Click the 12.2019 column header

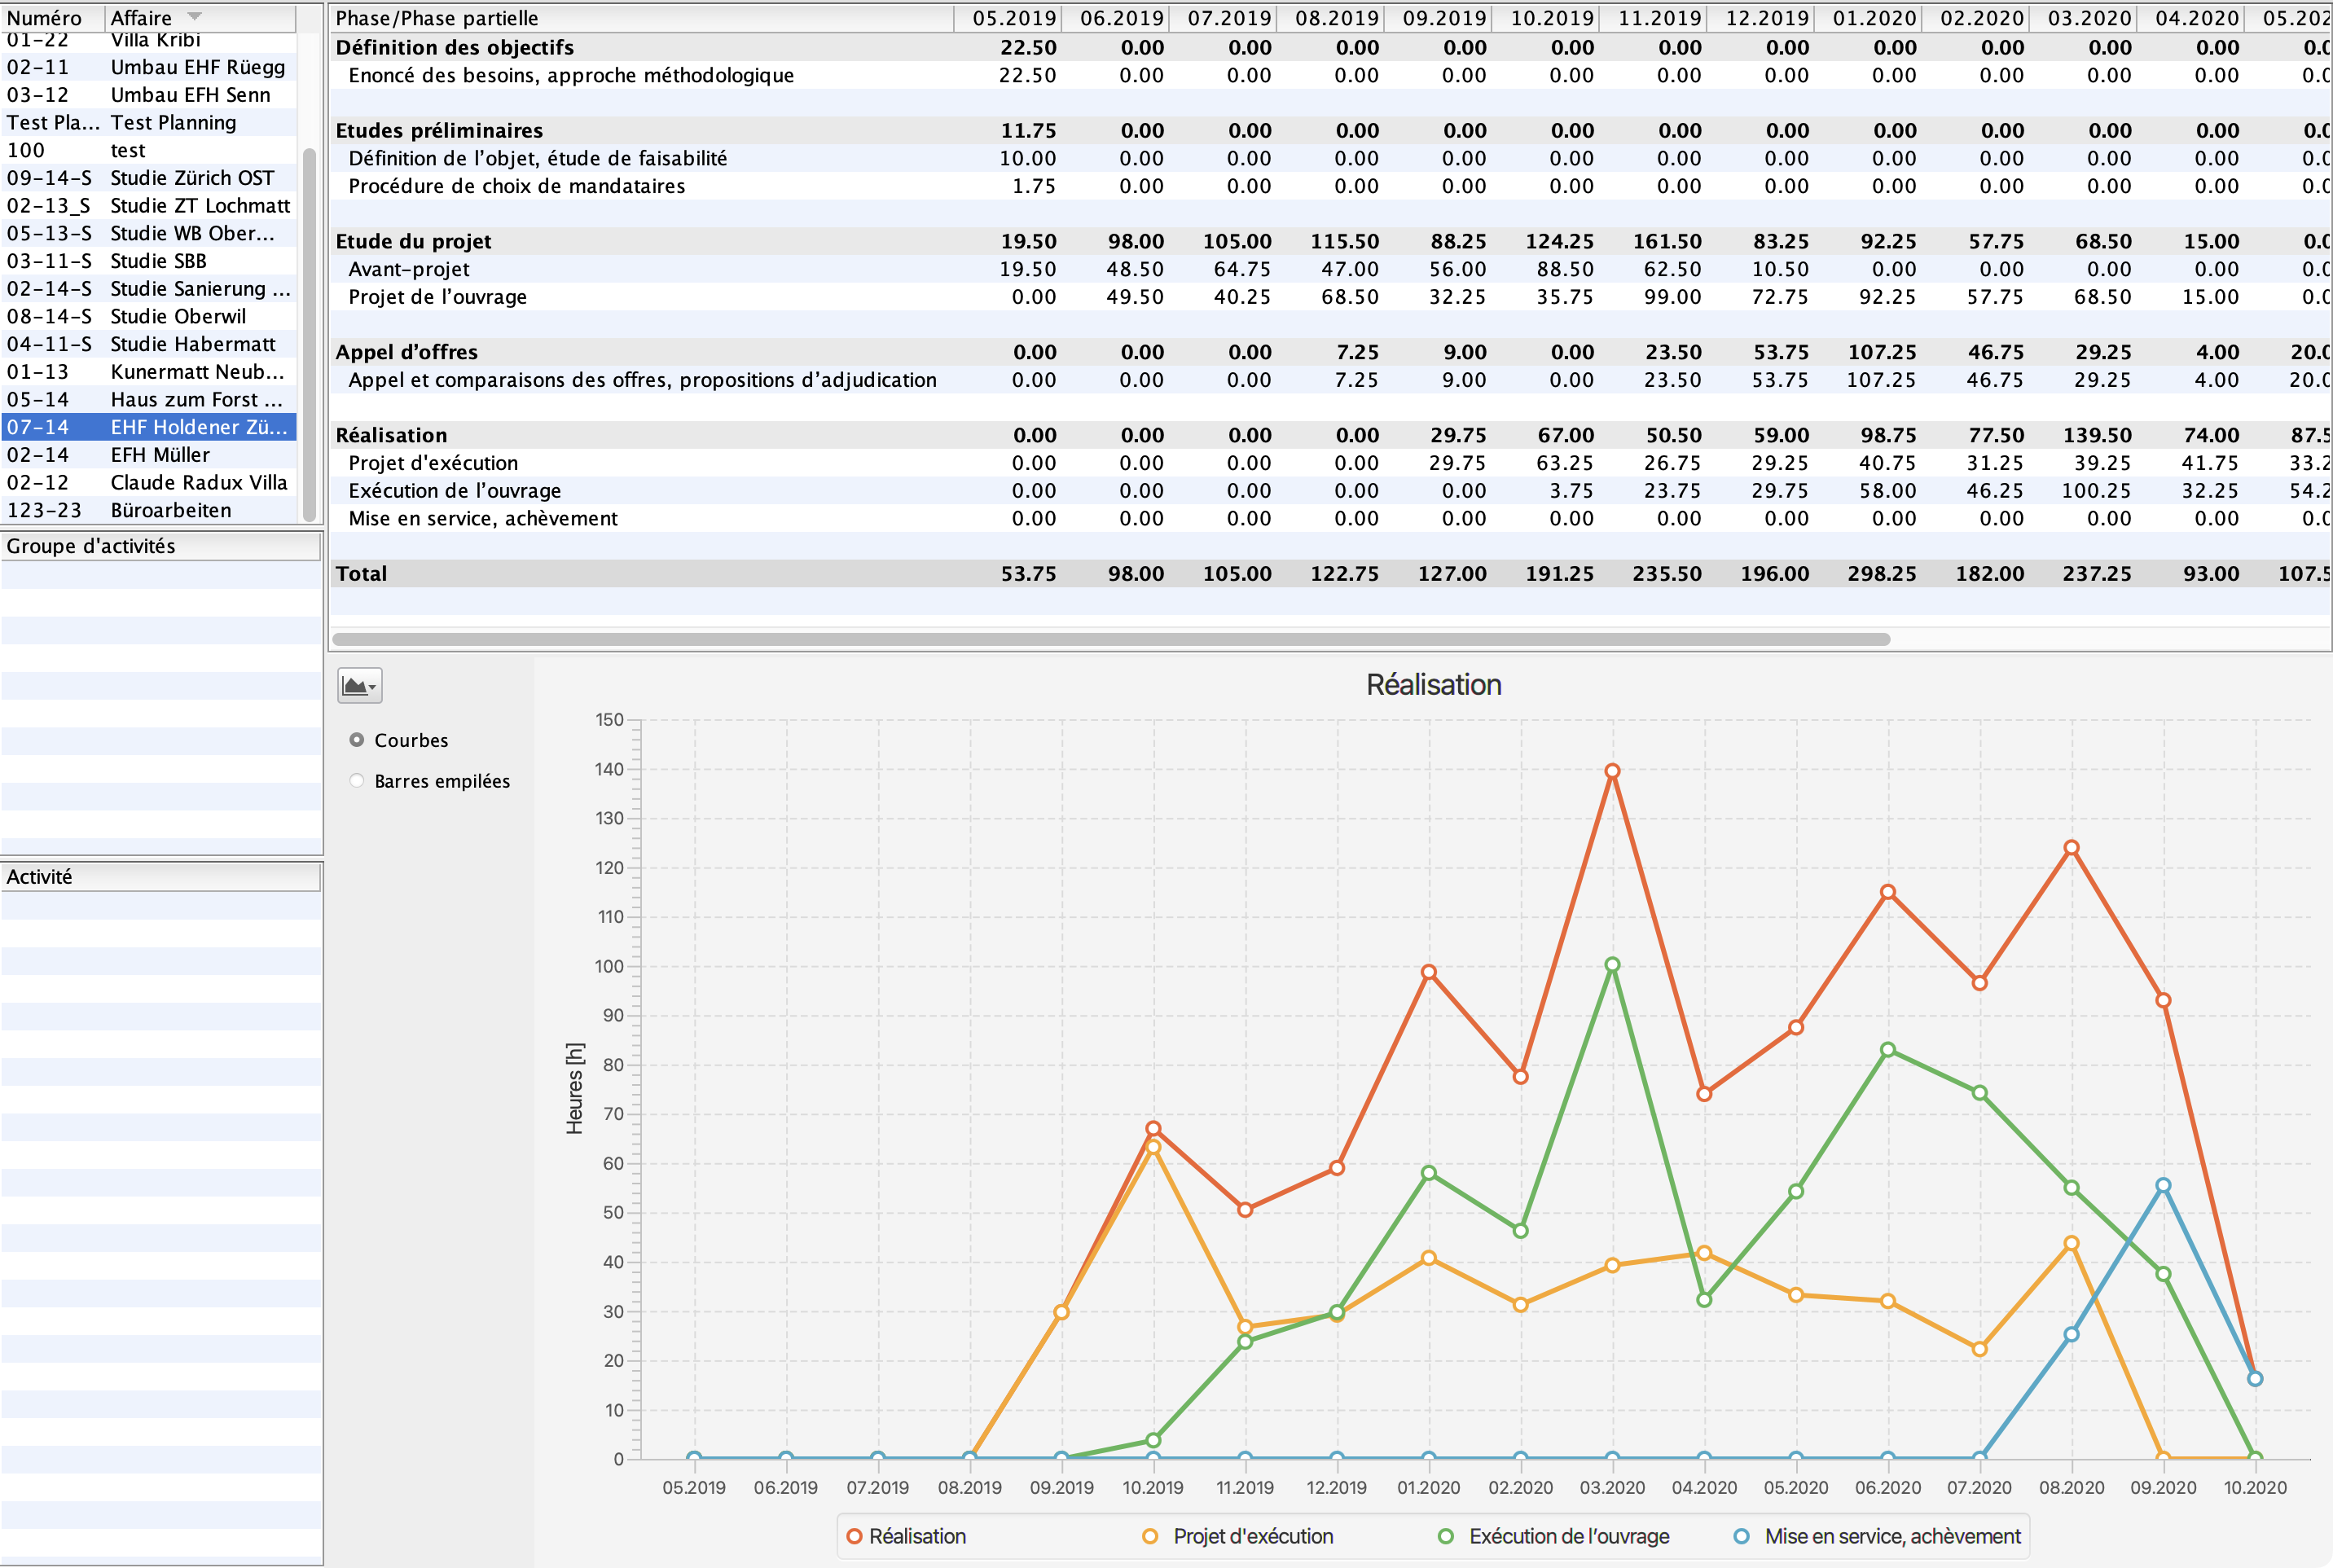[x=1761, y=17]
